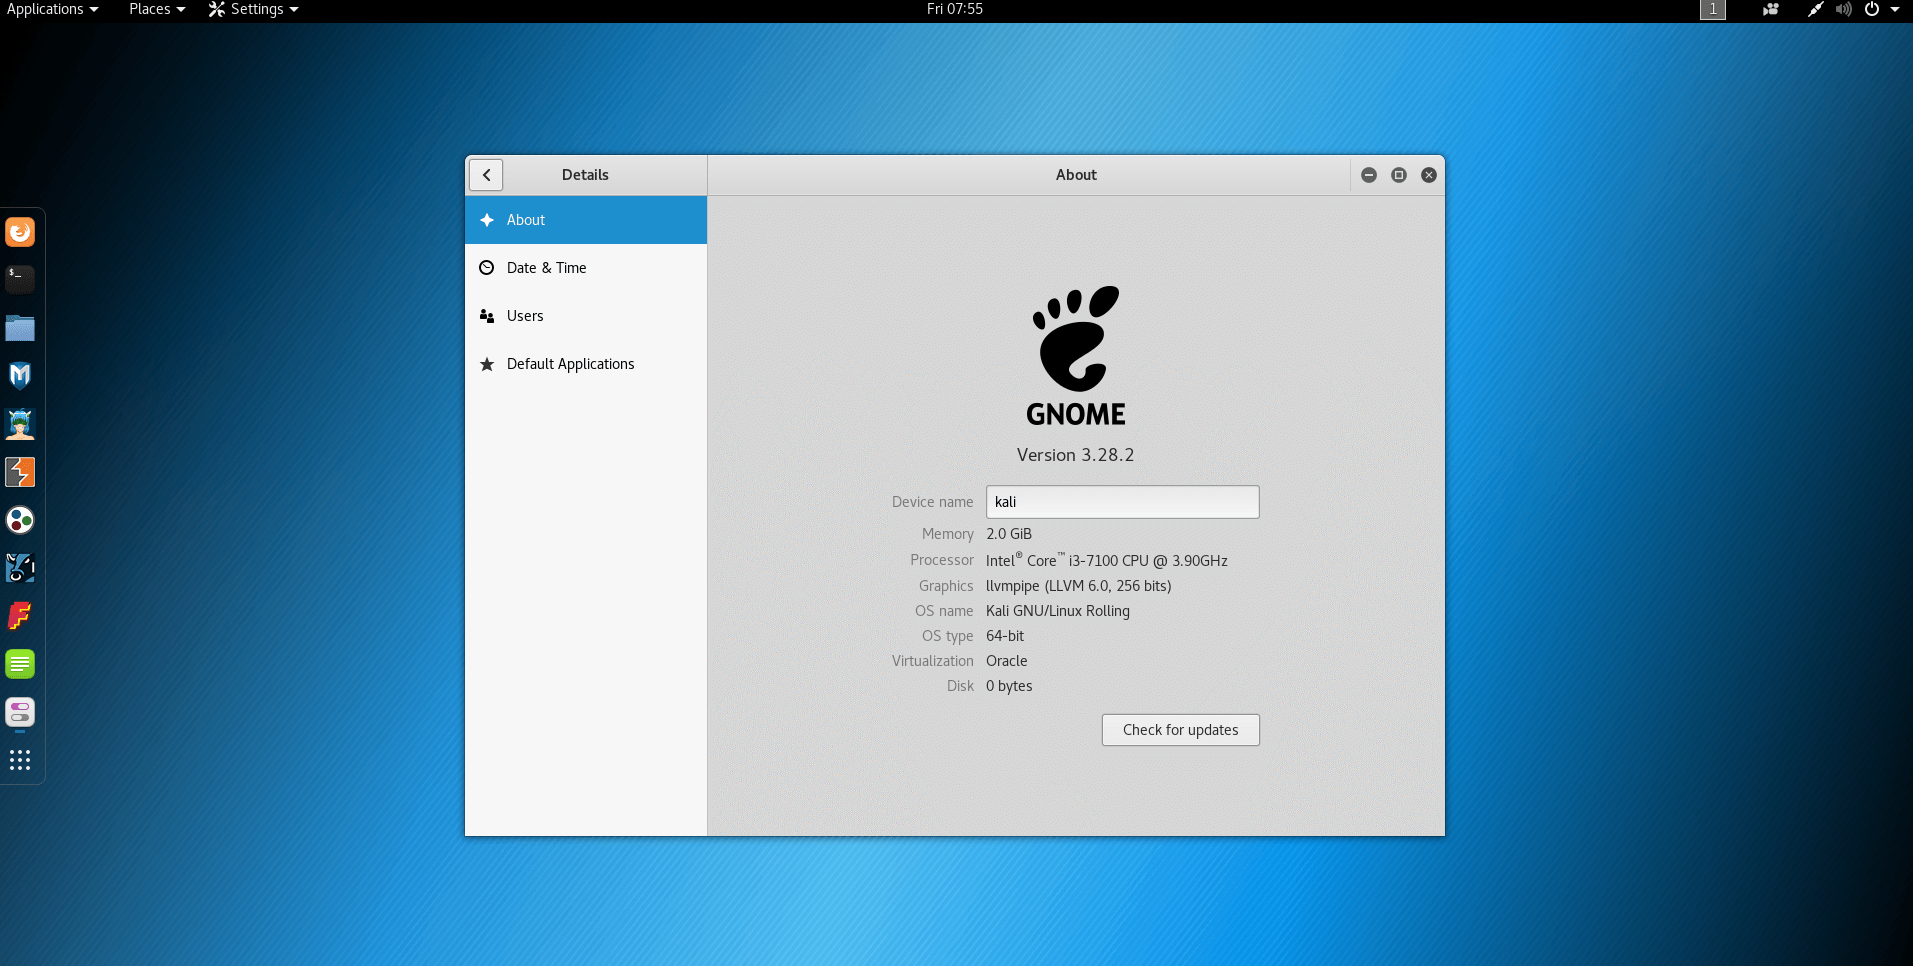The width and height of the screenshot is (1913, 966).
Task: Open the Settings app menu in top bar
Action: click(254, 9)
